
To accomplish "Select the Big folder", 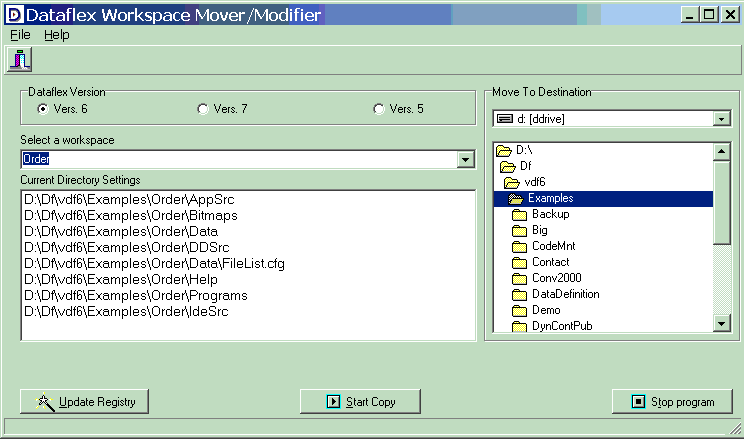I will pyautogui.click(x=539, y=230).
